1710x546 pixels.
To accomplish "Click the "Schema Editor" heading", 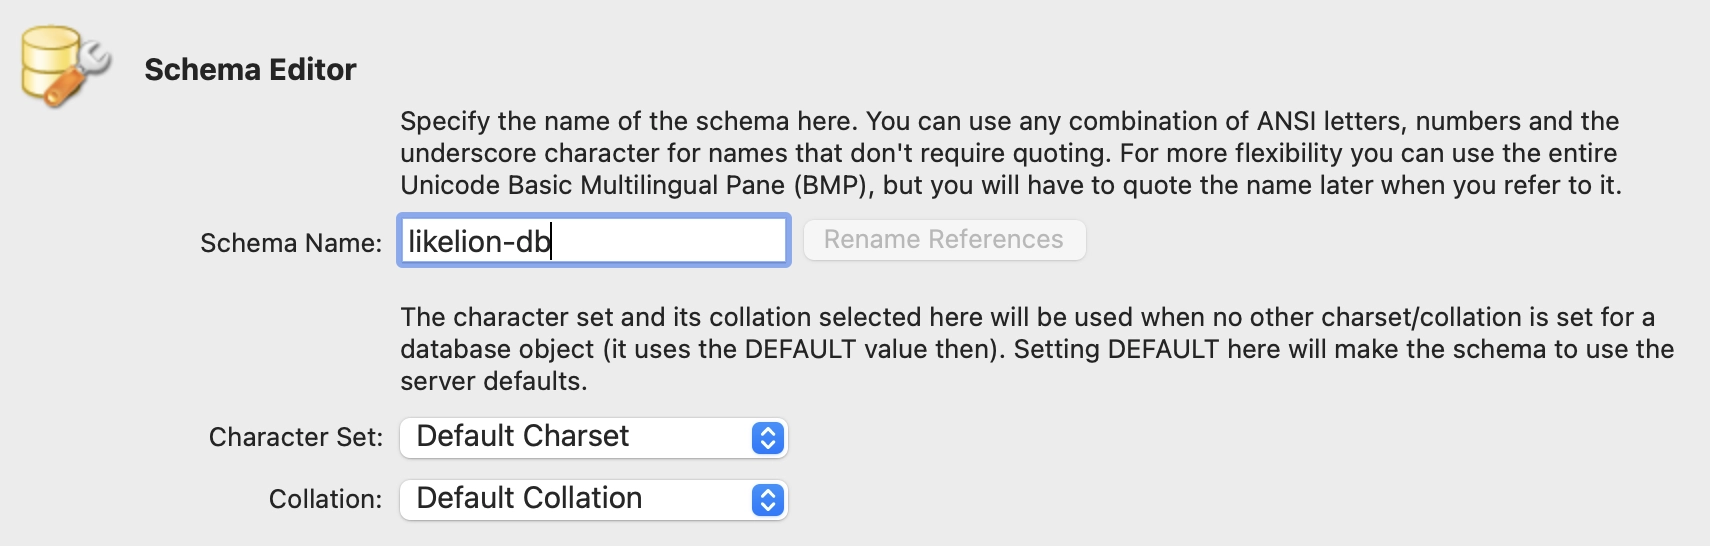I will [x=250, y=69].
